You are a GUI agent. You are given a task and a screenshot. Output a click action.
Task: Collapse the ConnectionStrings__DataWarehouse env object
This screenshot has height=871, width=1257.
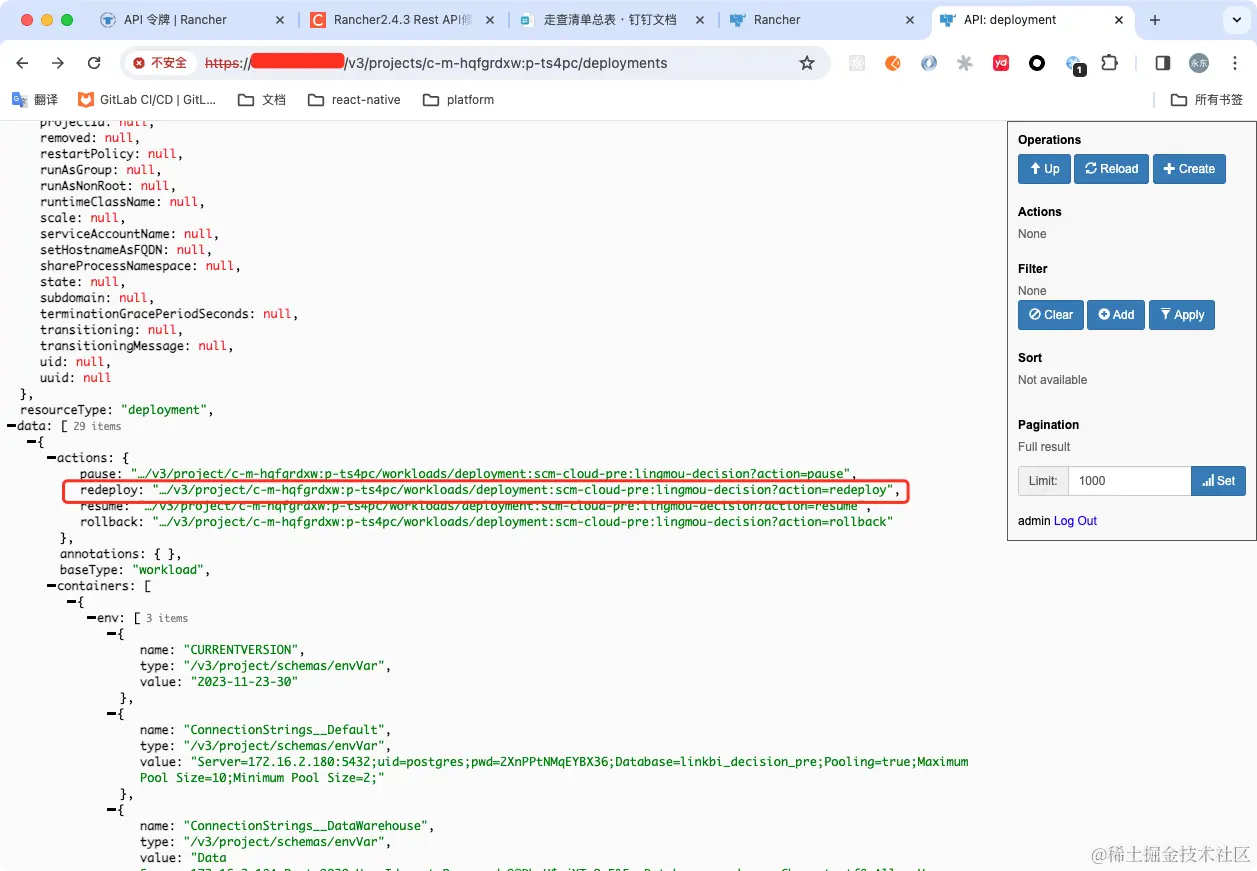(x=111, y=810)
